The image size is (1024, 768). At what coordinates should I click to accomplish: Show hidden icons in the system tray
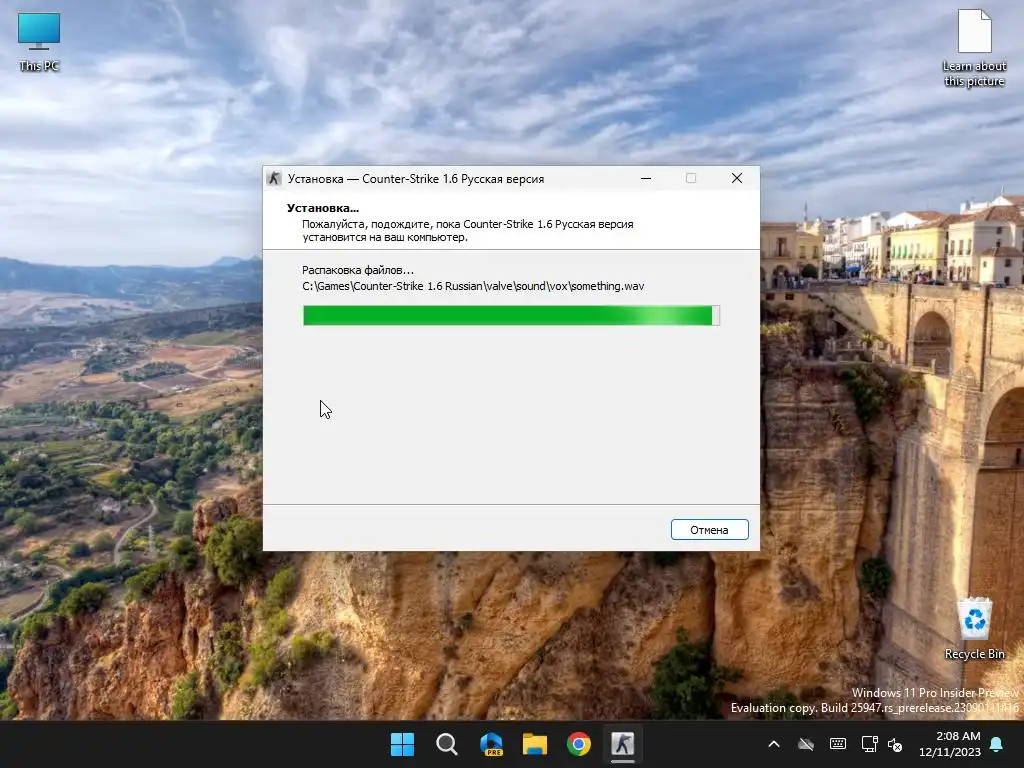[x=774, y=744]
